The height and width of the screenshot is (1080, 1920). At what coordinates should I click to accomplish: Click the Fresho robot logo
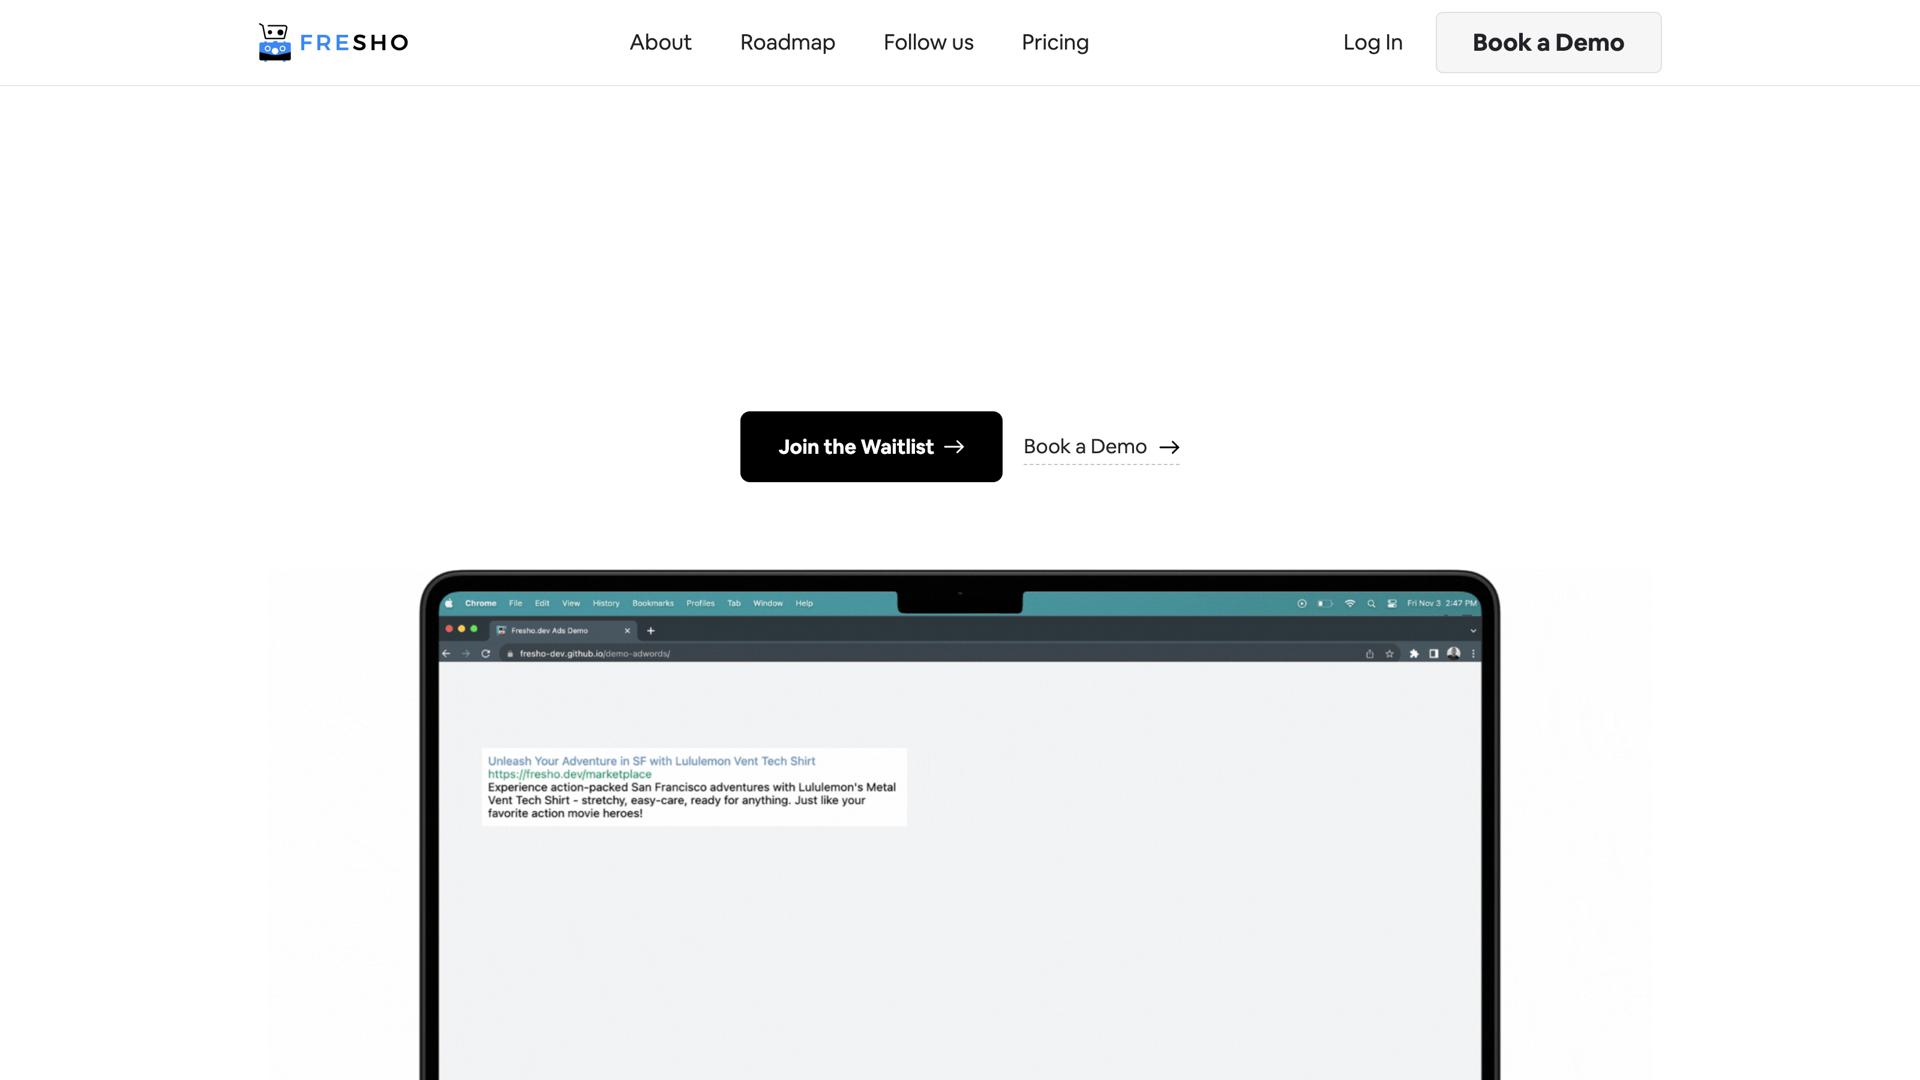pos(275,42)
